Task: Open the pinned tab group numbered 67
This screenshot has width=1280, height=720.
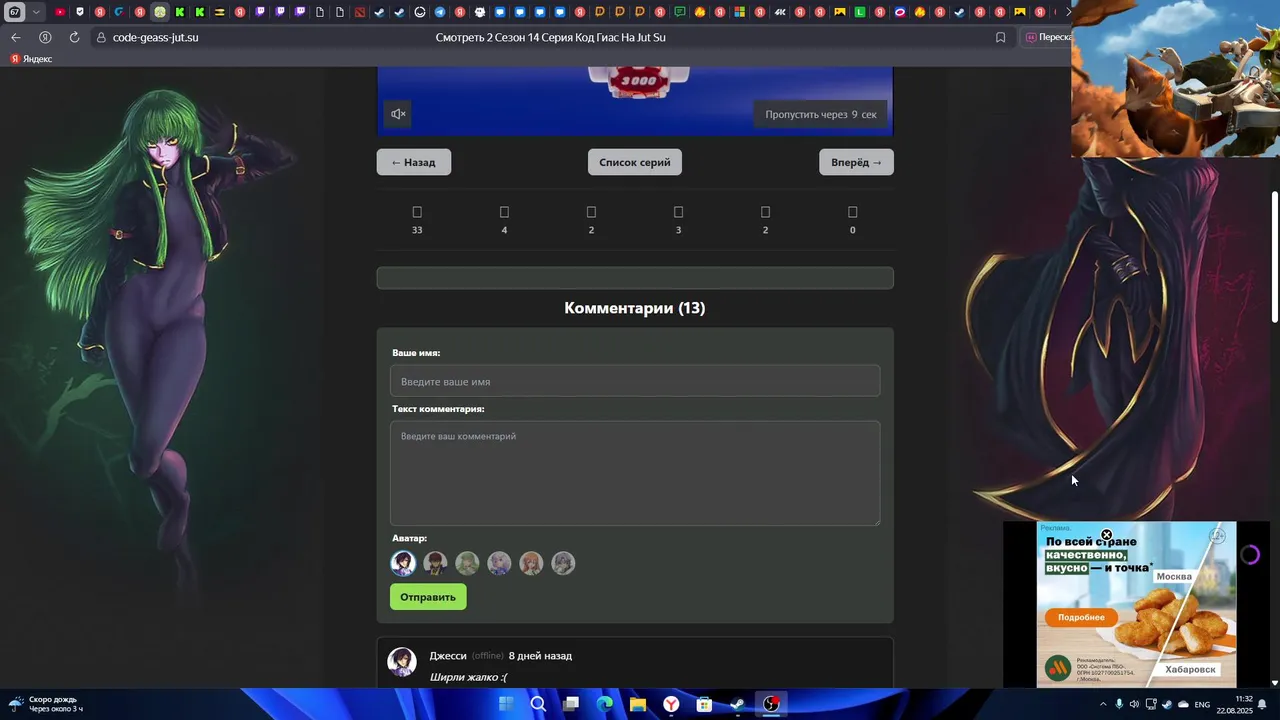Action: pos(14,12)
